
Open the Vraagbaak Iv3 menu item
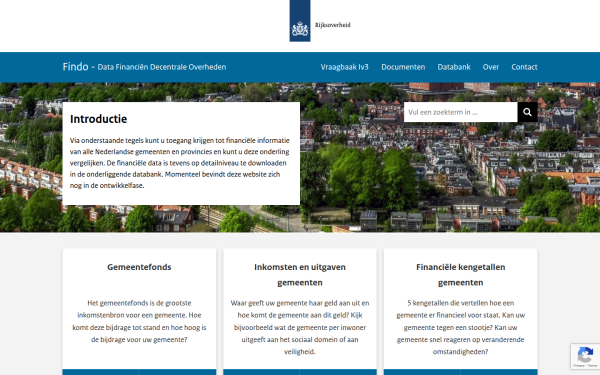coord(344,67)
